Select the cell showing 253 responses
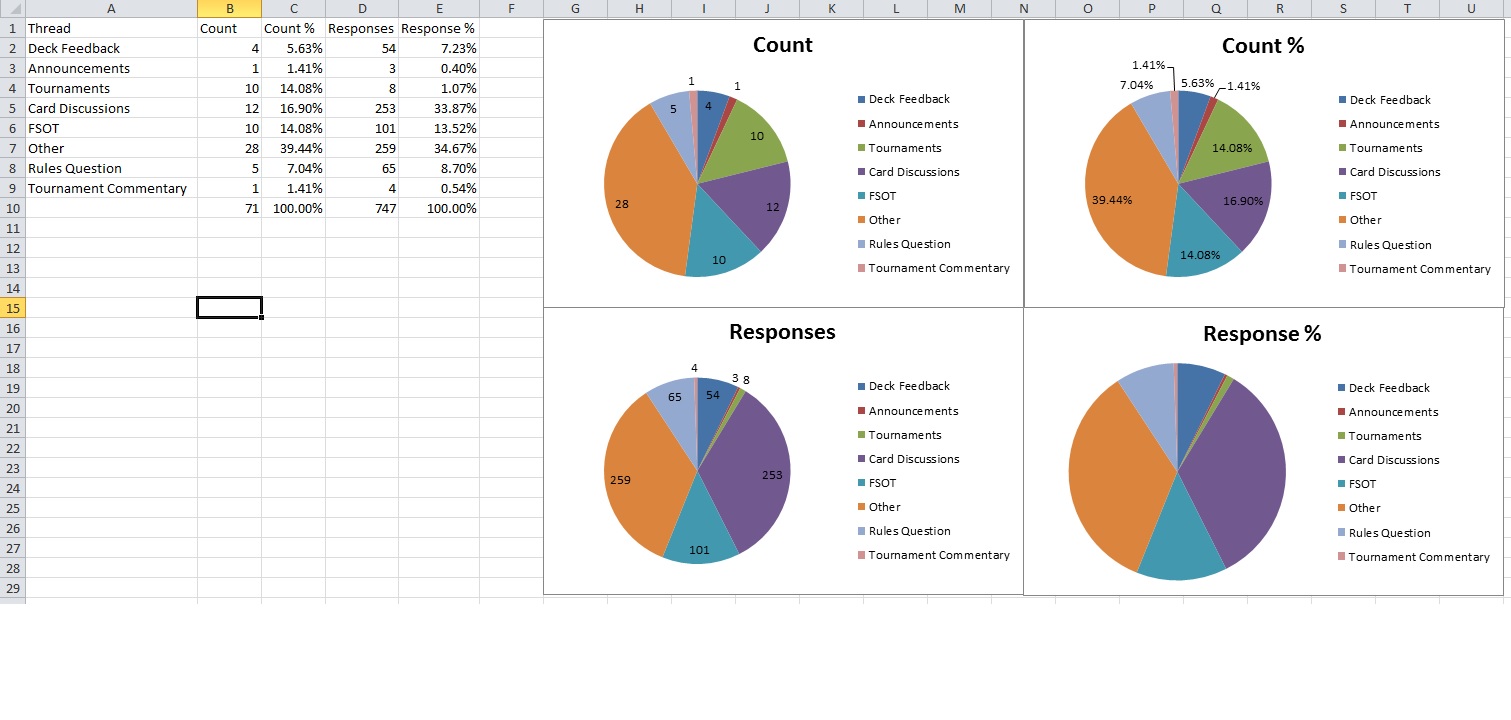 coord(362,108)
